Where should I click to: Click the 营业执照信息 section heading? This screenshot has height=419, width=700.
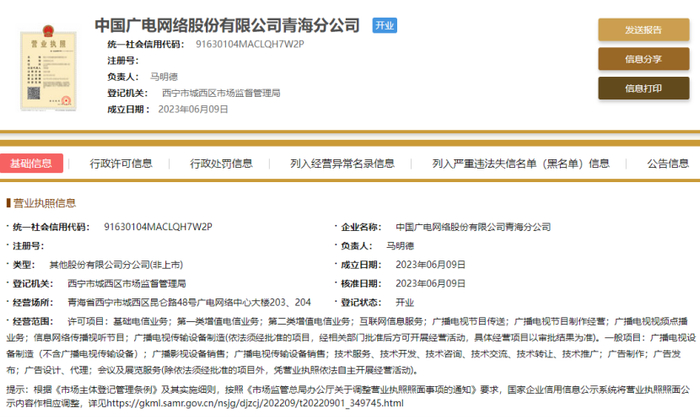click(44, 203)
